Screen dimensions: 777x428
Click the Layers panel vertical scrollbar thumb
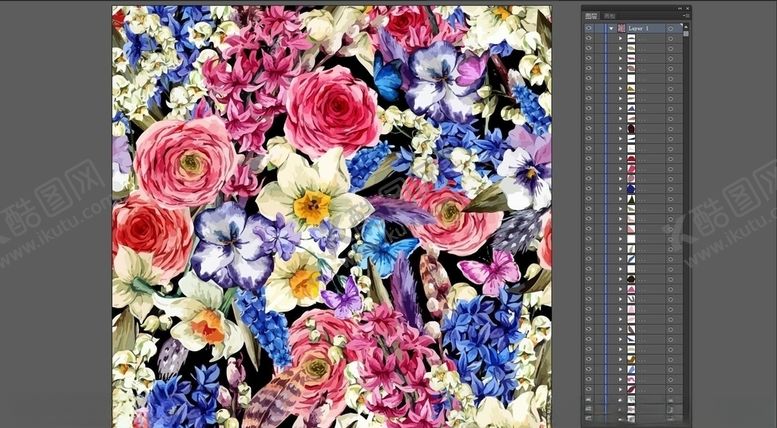pos(685,32)
